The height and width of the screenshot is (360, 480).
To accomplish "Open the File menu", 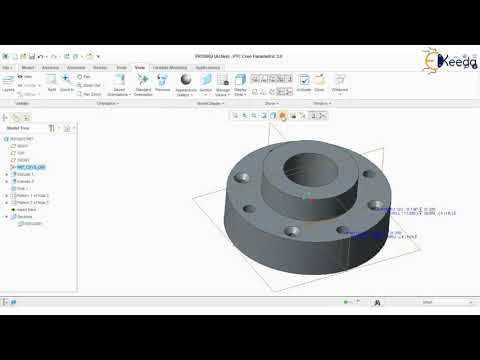I will (x=7, y=68).
